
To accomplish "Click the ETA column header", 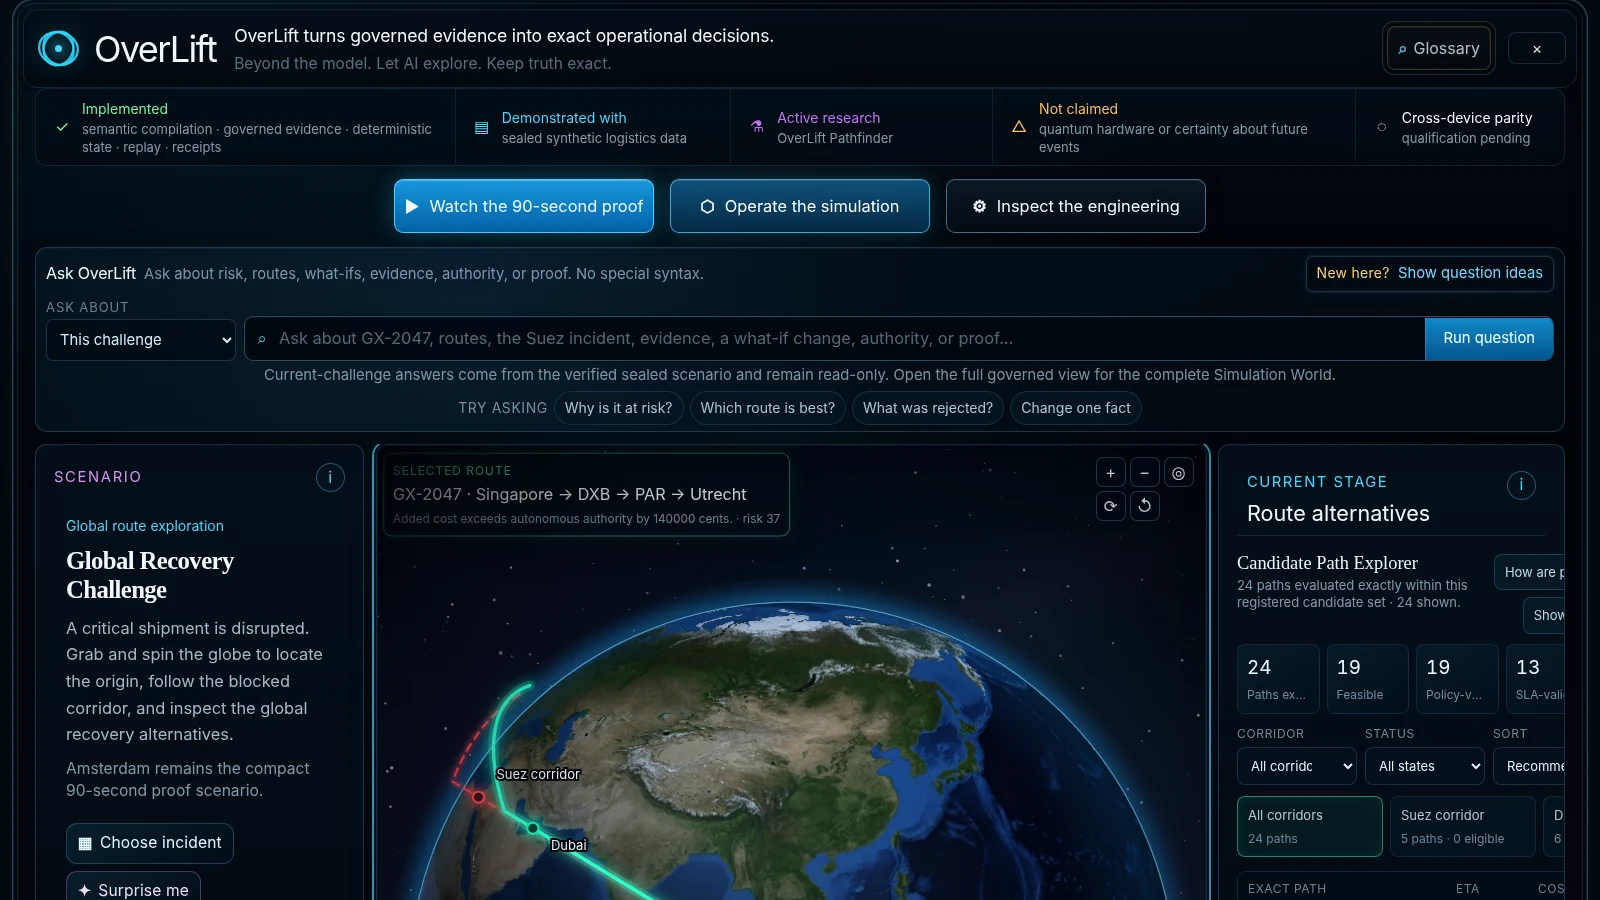I will [x=1467, y=888].
